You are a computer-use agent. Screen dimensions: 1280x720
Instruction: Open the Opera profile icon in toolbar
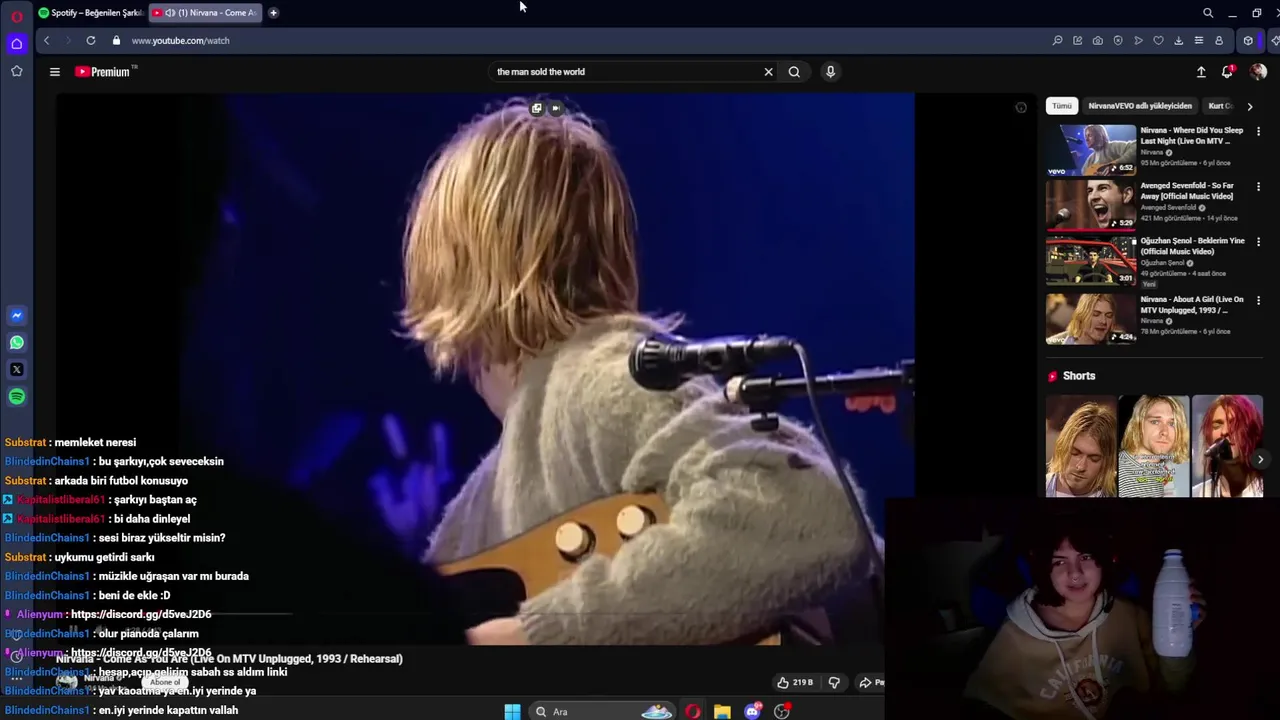coord(1219,41)
